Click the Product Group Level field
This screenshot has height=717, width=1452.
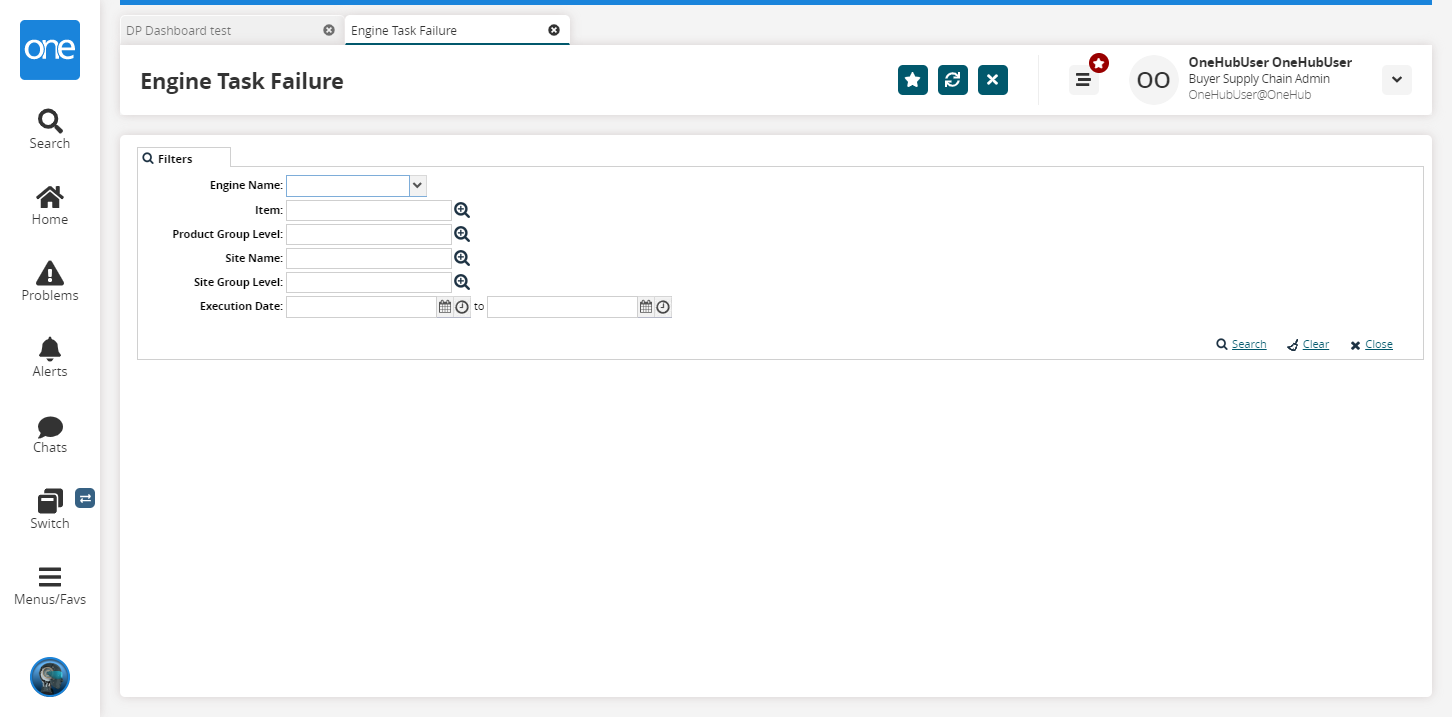pos(369,234)
